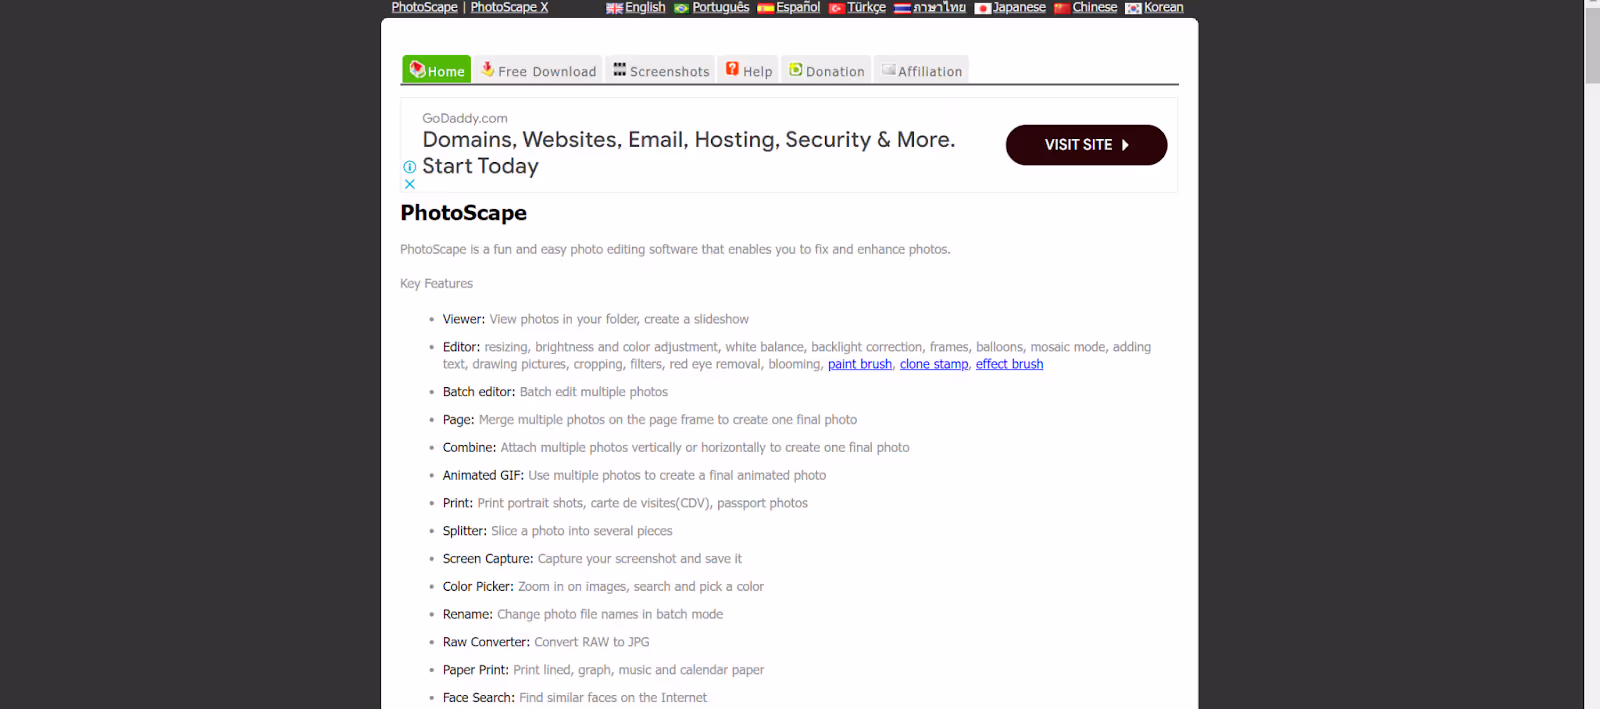Viewport: 1600px width, 709px height.
Task: Click the Screen Capture feature label
Action: pyautogui.click(x=488, y=559)
